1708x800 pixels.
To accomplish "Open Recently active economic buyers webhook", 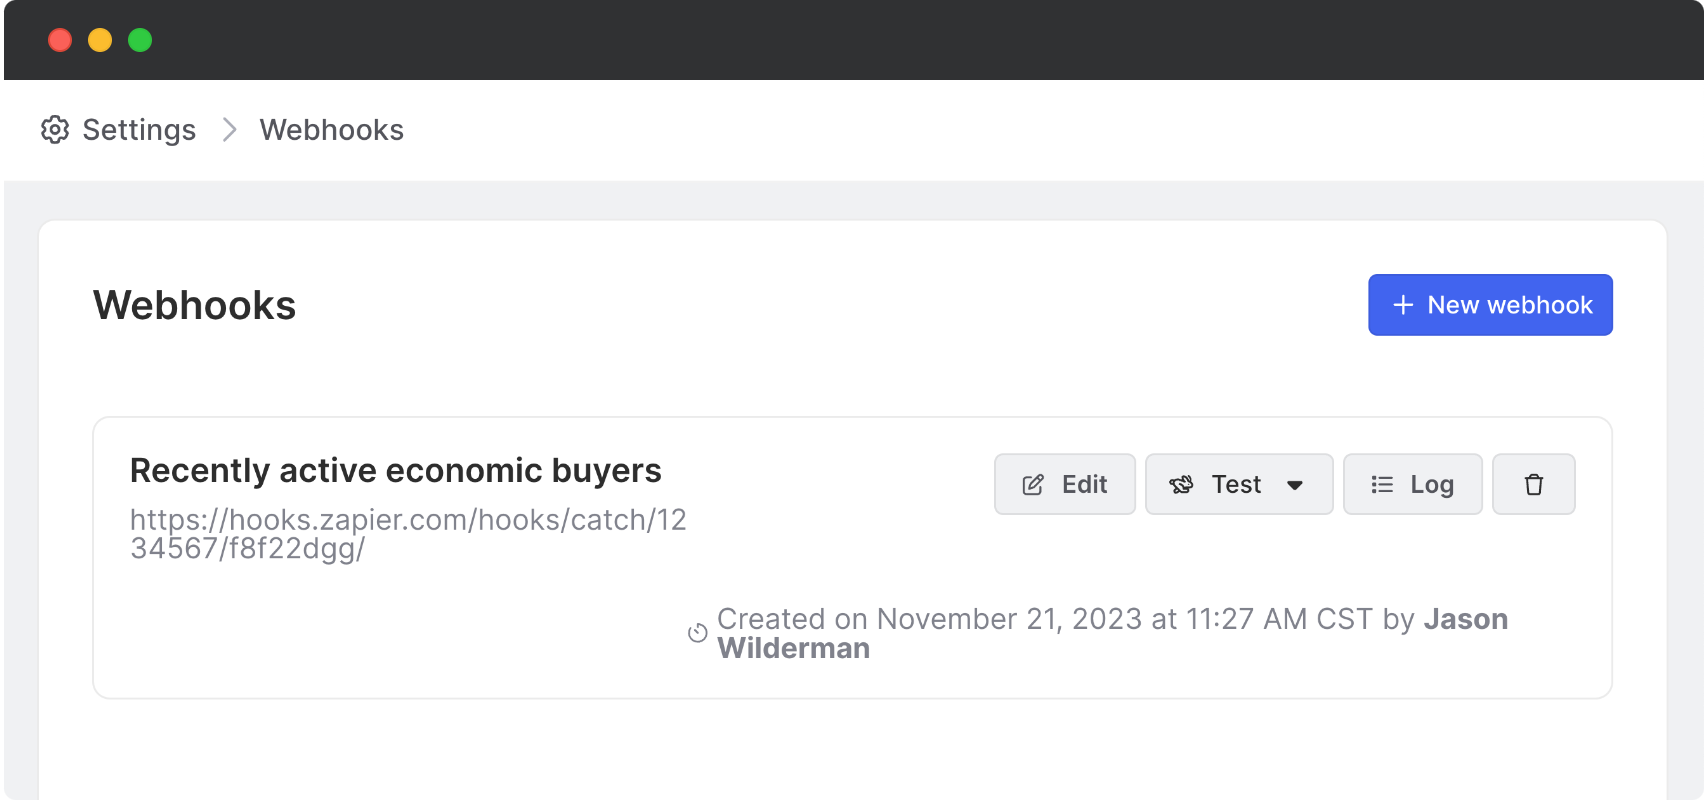I will 395,471.
